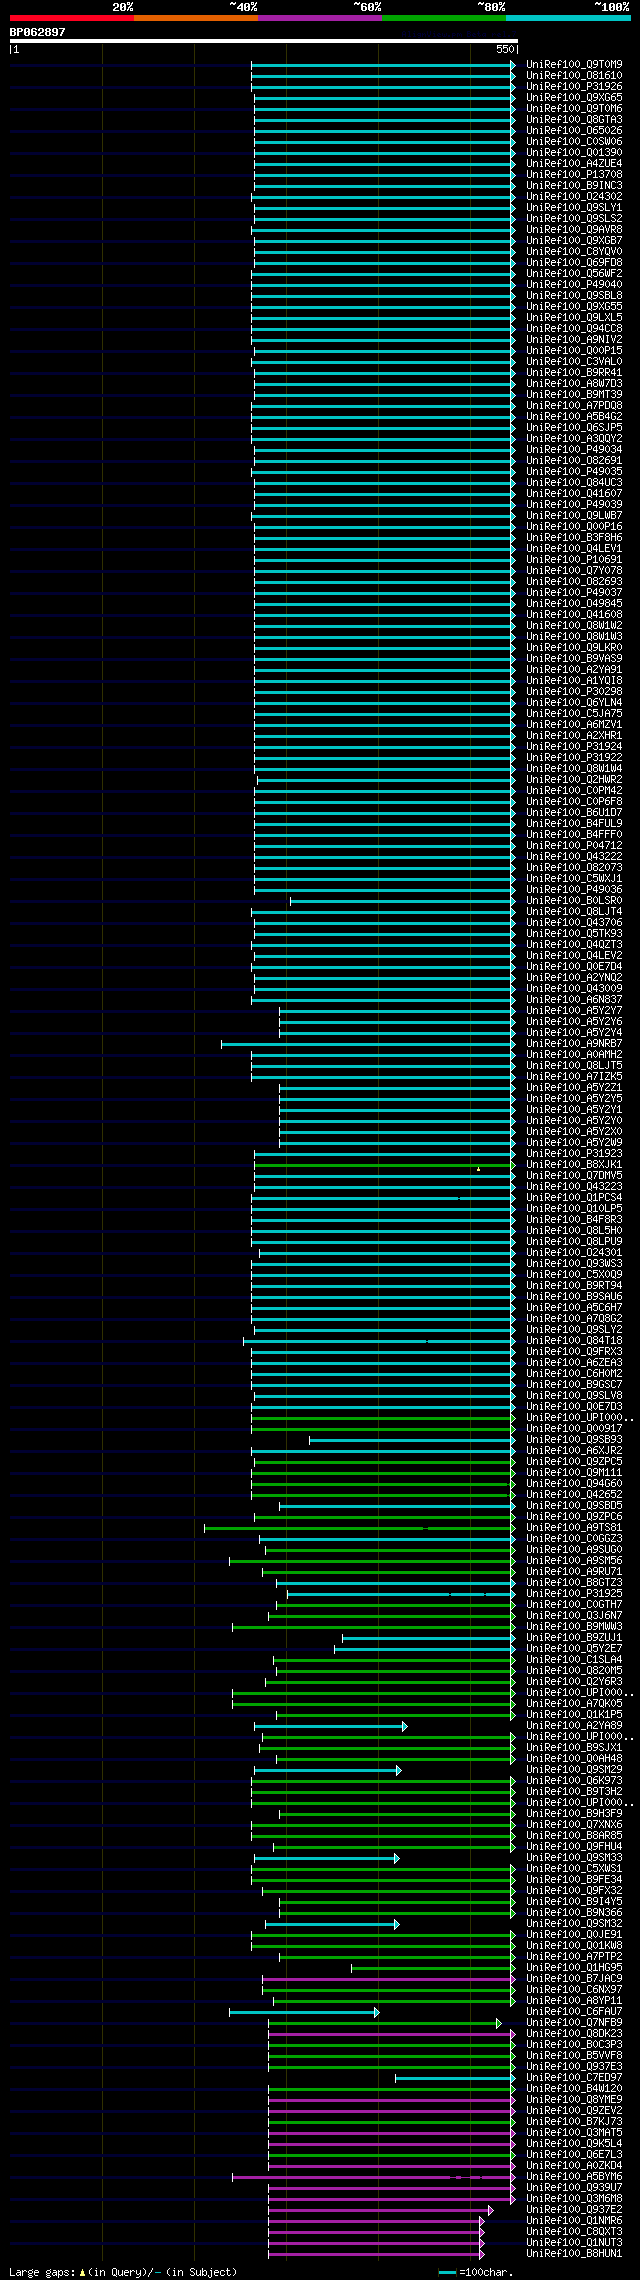
Task: Select hit UniRef100_P49037
Action: [574, 593]
